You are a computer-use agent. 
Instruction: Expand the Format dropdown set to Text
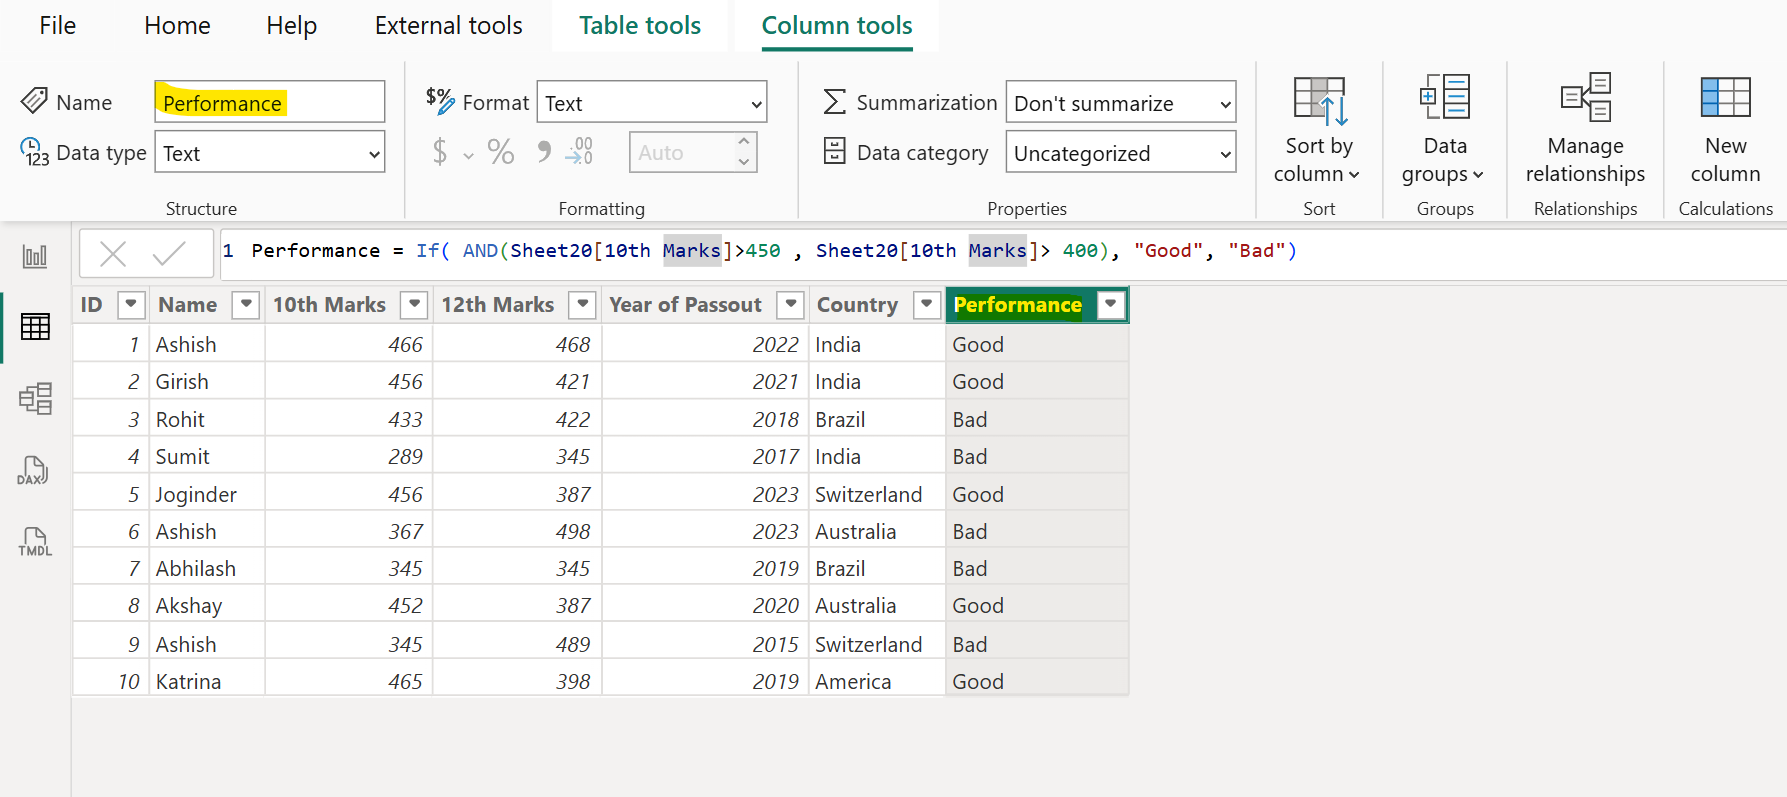coord(651,103)
